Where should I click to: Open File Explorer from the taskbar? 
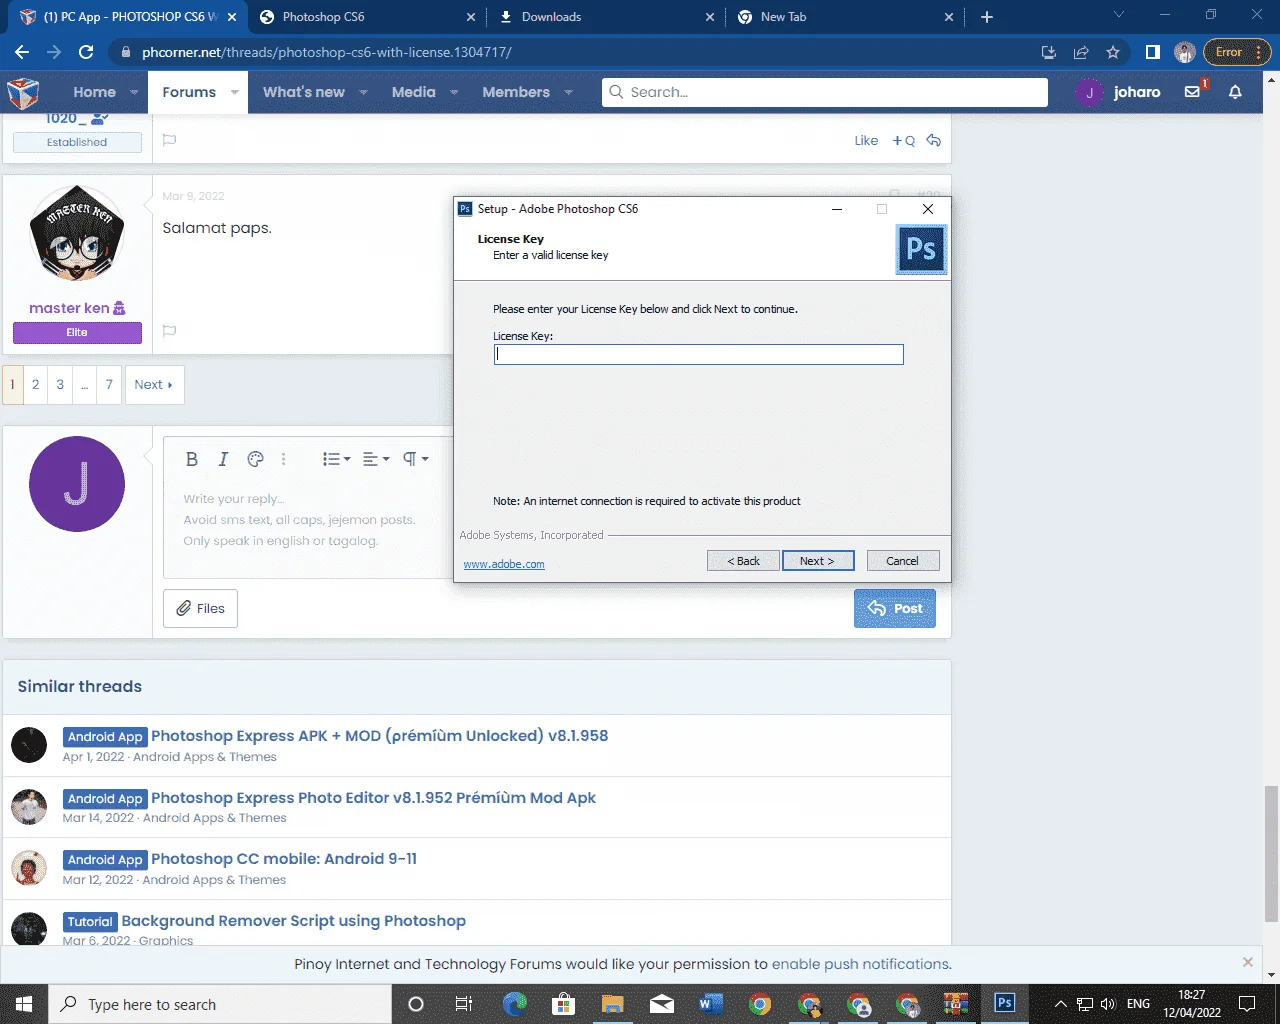coord(613,1004)
